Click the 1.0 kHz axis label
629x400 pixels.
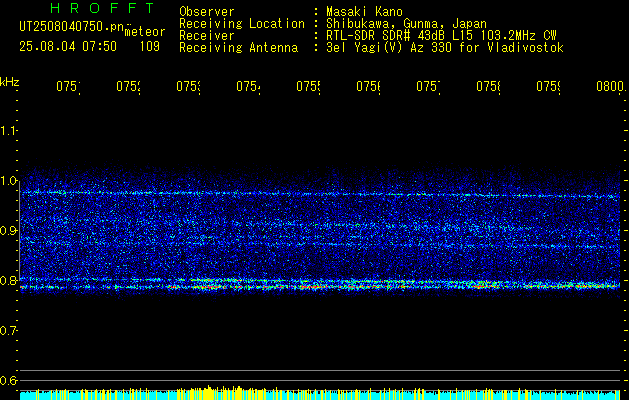click(x=8, y=181)
